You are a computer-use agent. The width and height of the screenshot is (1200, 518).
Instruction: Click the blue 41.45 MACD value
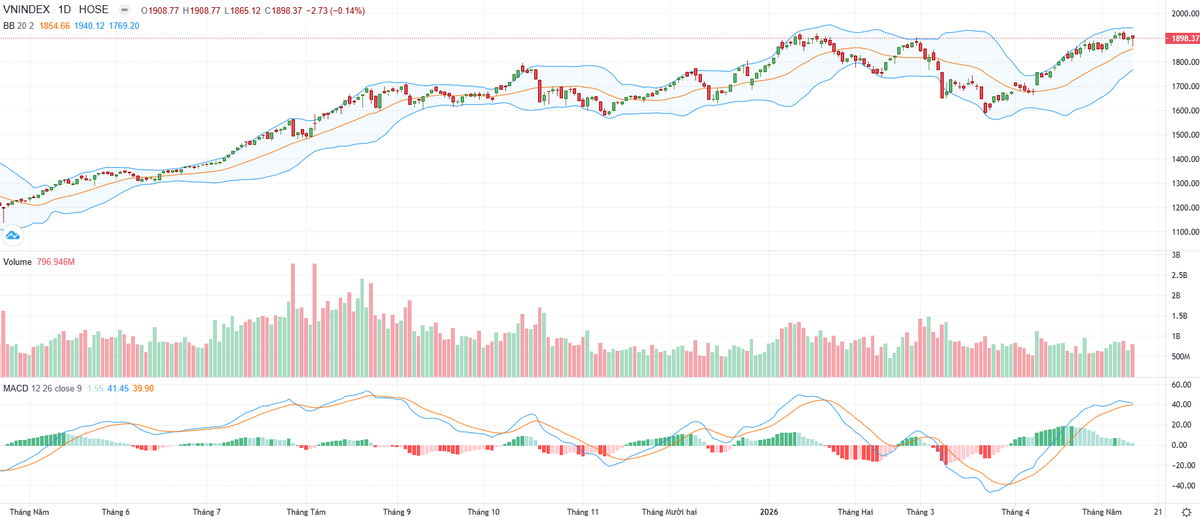pyautogui.click(x=118, y=387)
